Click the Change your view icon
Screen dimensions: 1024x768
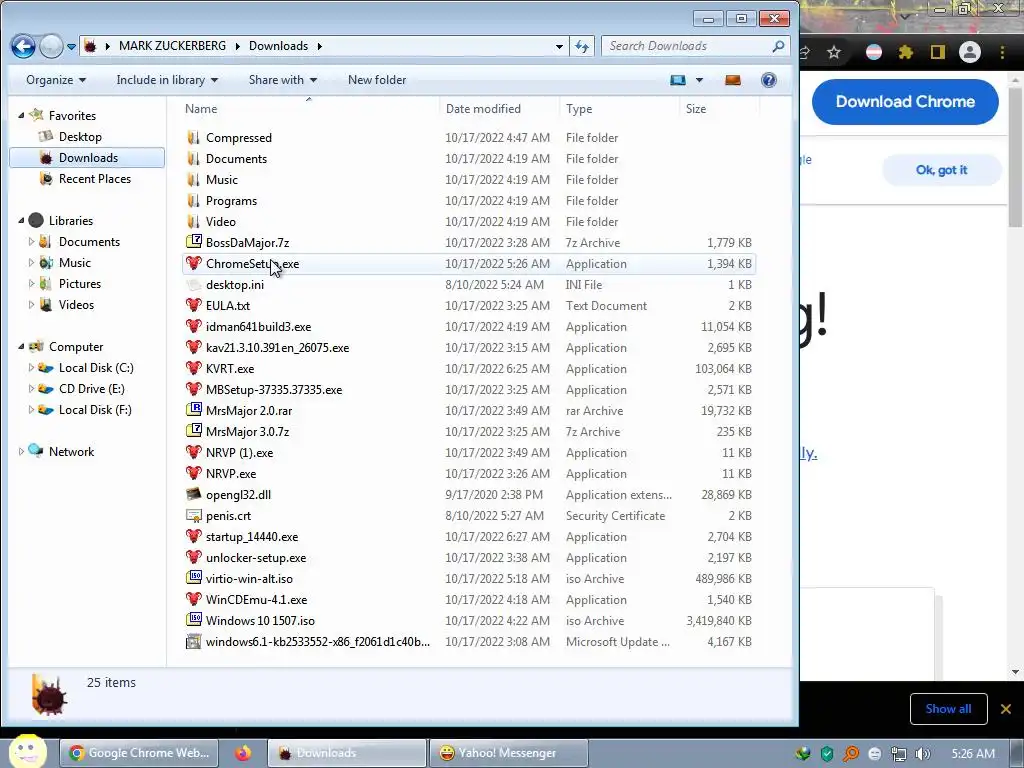(678, 80)
